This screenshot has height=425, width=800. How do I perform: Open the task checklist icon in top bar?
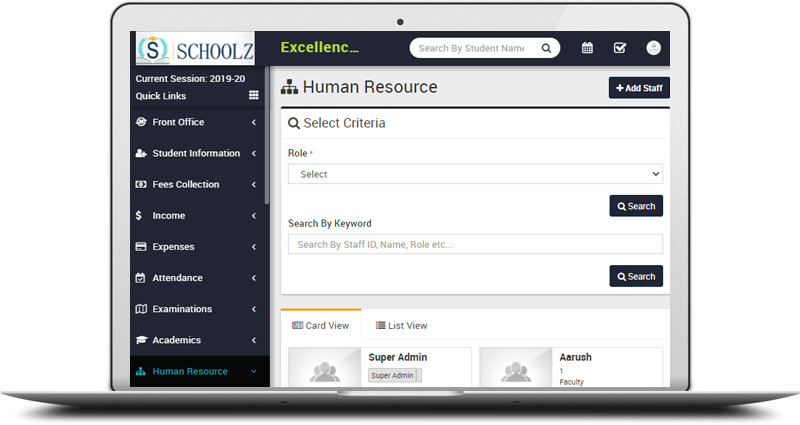pyautogui.click(x=619, y=48)
